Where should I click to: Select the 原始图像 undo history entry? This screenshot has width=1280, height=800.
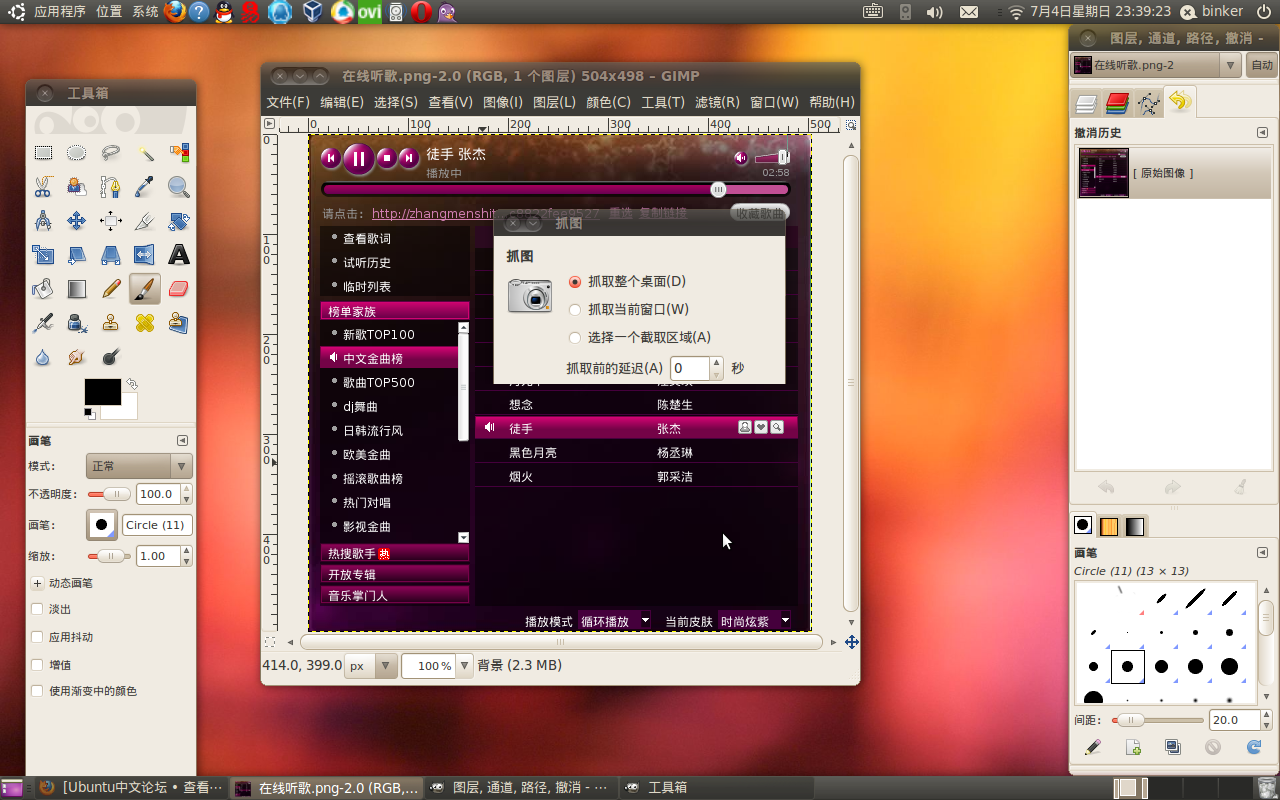[1174, 173]
